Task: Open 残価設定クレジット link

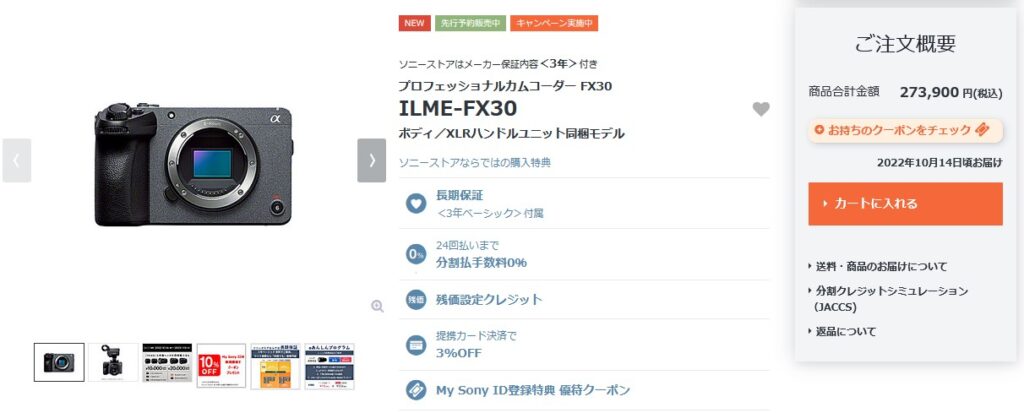Action: (x=489, y=299)
